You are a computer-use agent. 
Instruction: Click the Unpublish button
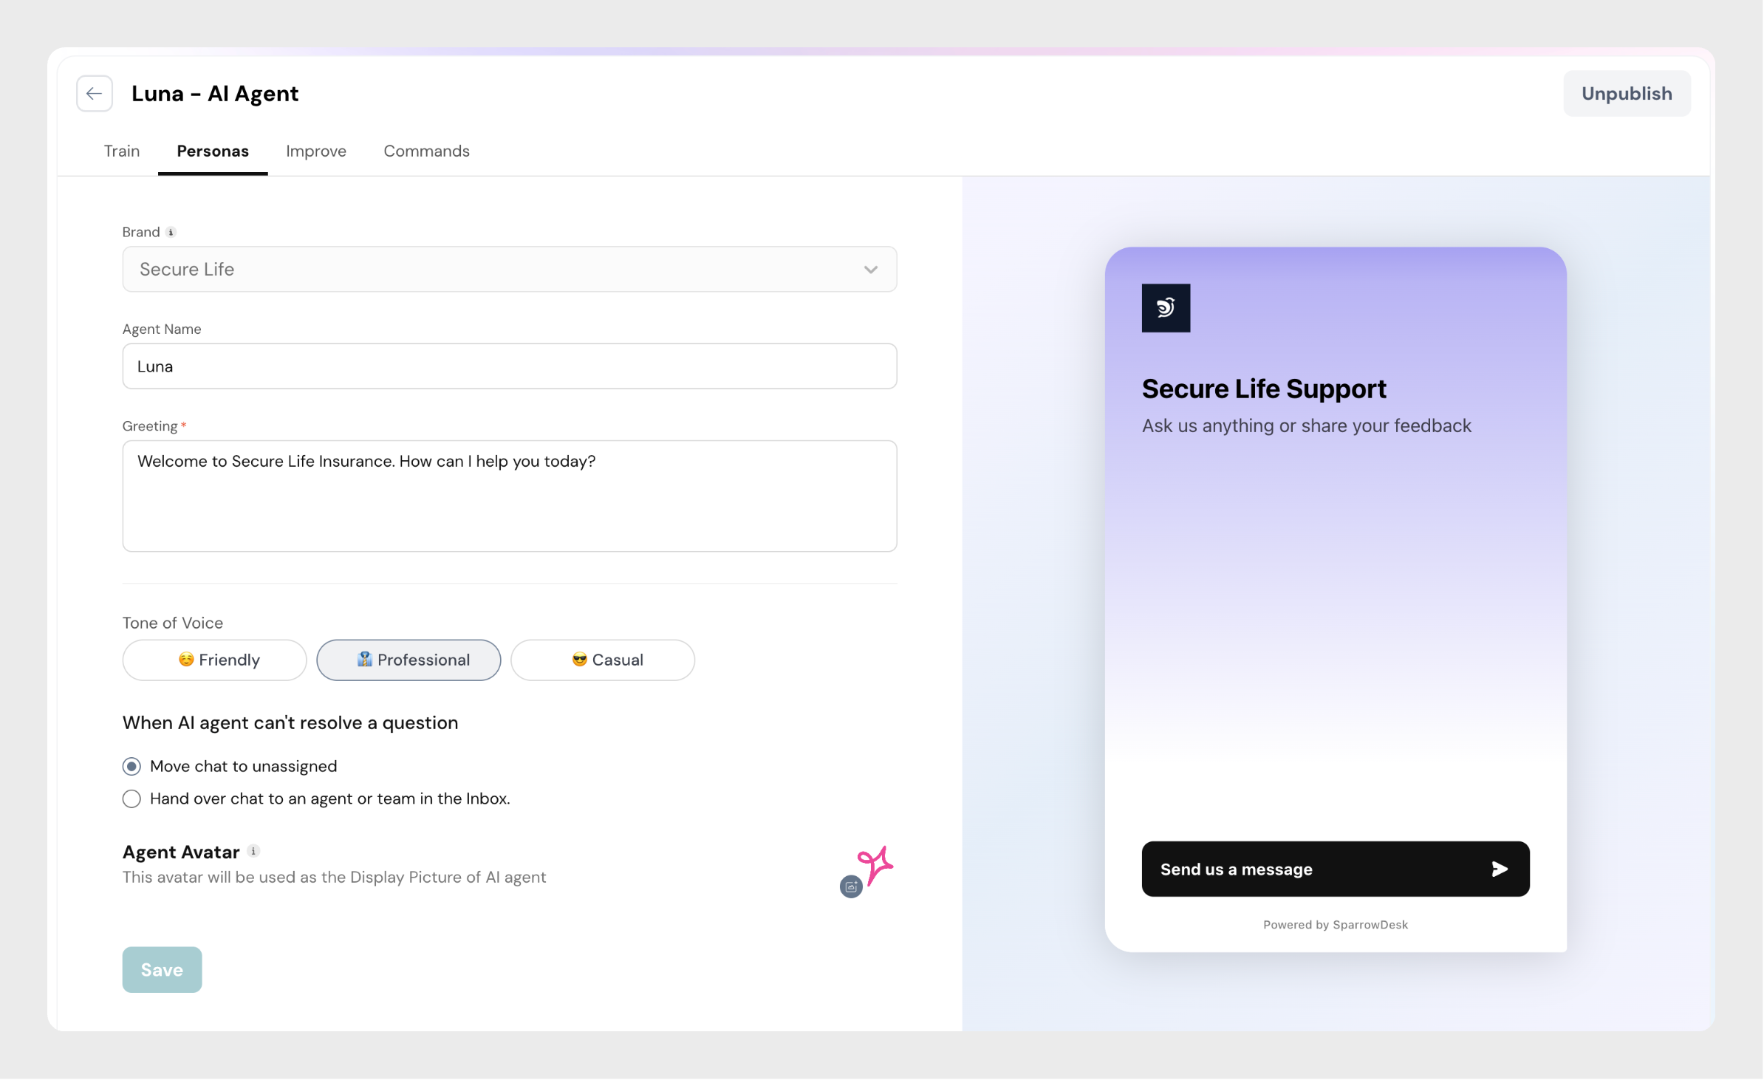(x=1626, y=94)
